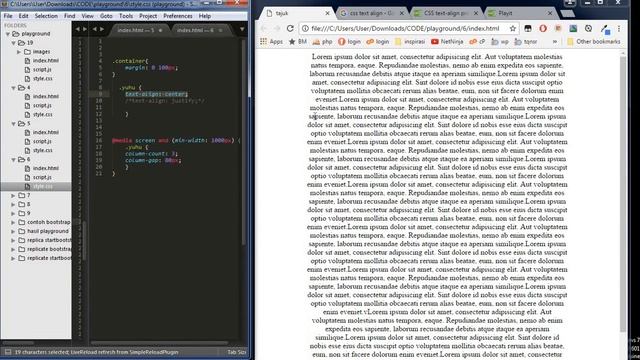Expand folder 7 in sidebar
Viewport: 640px width, 360px height.
click(13, 196)
